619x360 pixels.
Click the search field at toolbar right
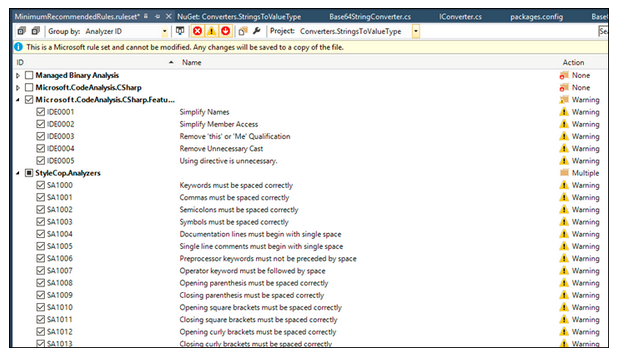(603, 31)
